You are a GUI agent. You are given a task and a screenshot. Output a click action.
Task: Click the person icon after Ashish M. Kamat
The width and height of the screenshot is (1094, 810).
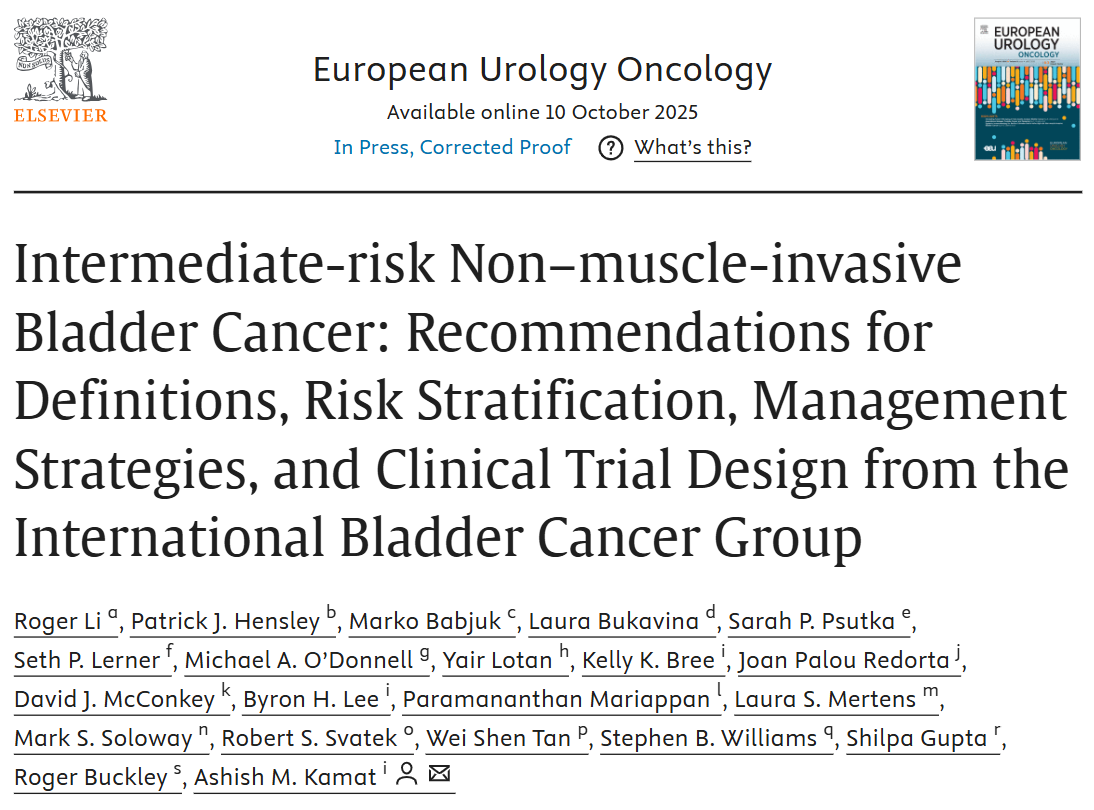click(x=406, y=774)
